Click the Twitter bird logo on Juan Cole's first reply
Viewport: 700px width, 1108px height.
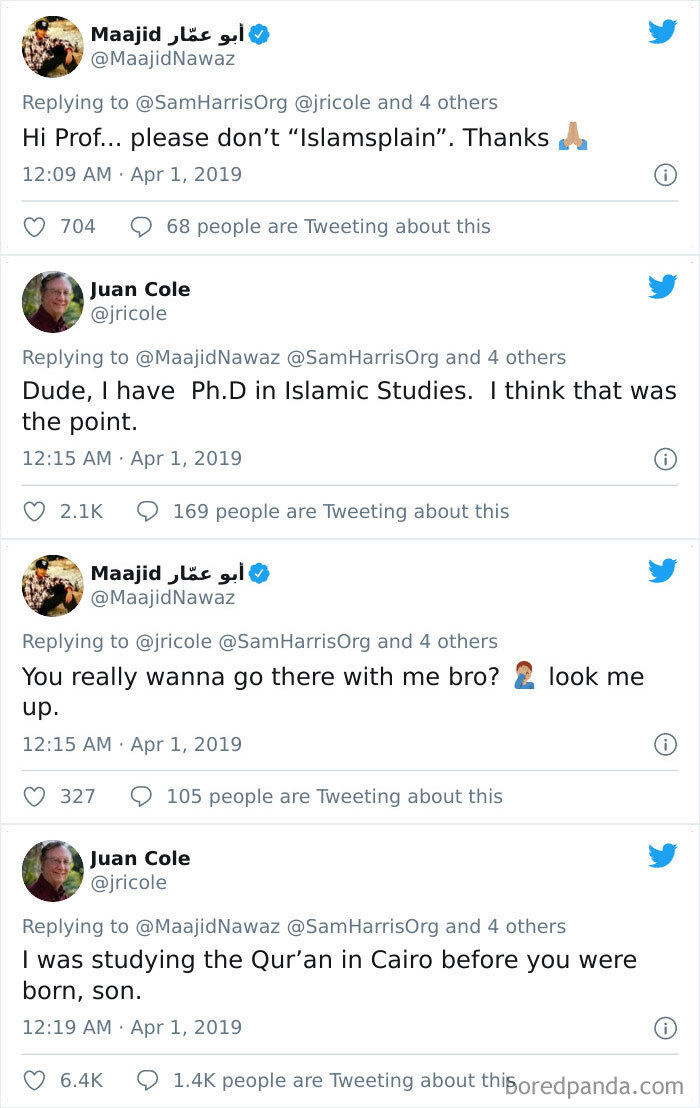pyautogui.click(x=662, y=287)
